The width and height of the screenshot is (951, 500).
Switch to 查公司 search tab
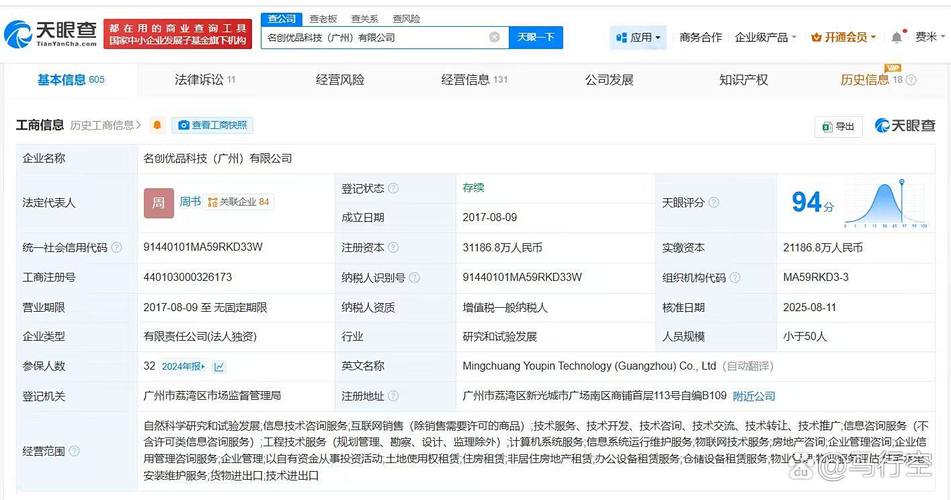pos(281,19)
